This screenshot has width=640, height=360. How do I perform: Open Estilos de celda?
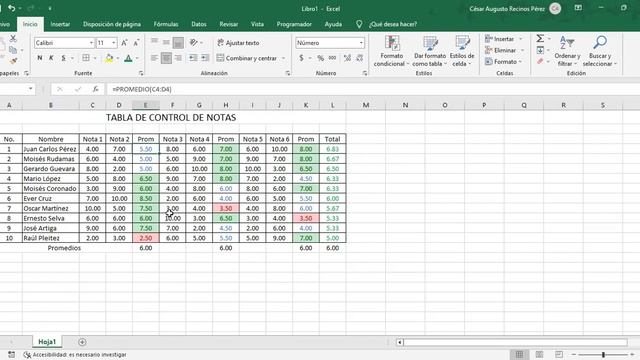(x=462, y=51)
